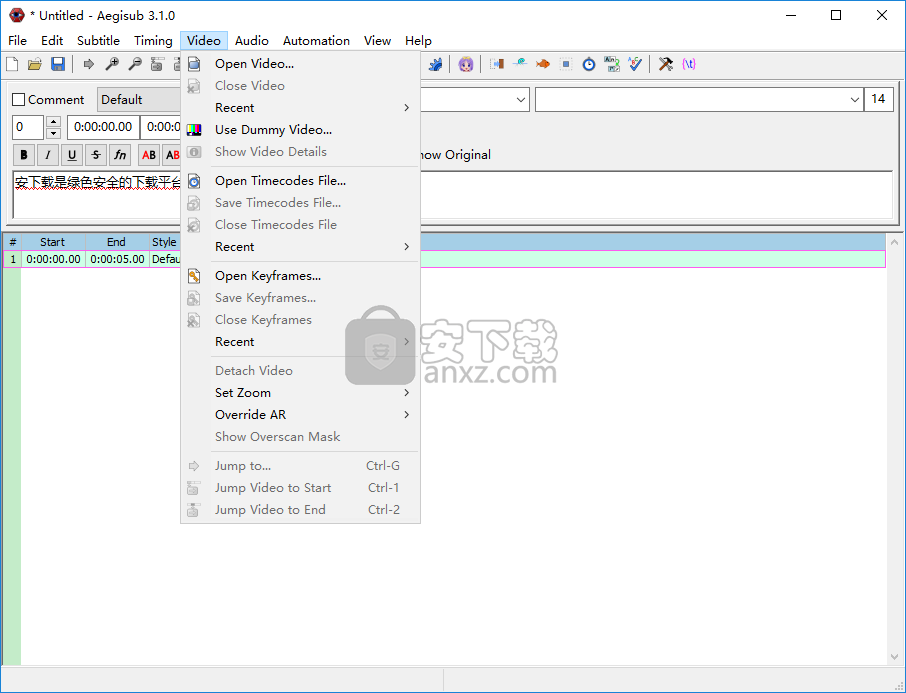This screenshot has height=693, width=906.
Task: Click the grid scrollbar up arrow
Action: 894,242
